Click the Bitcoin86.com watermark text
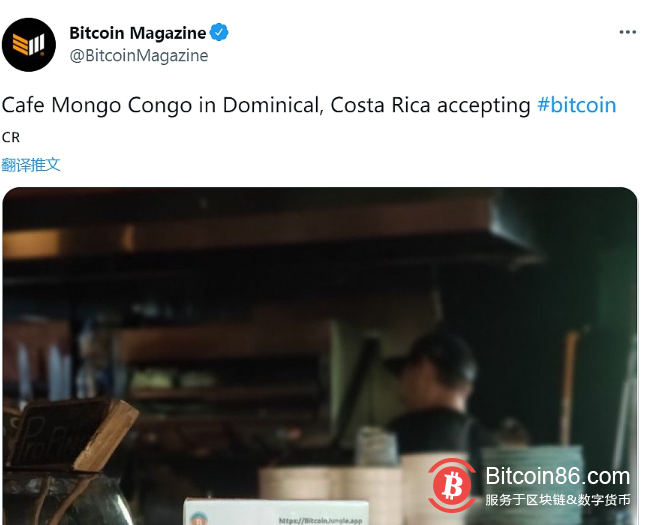The image size is (646, 525). point(557,476)
